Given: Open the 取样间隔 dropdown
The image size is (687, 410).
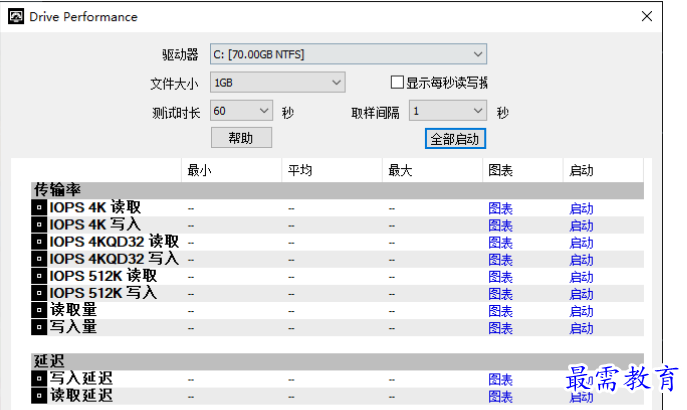Looking at the screenshot, I should coord(448,111).
